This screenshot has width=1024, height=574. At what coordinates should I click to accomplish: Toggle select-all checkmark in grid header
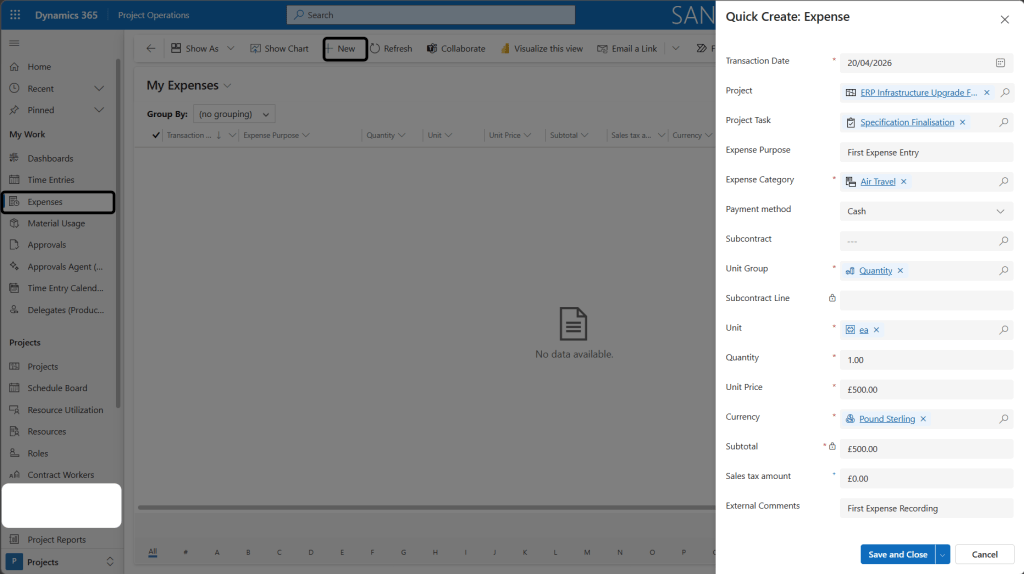[x=156, y=135]
